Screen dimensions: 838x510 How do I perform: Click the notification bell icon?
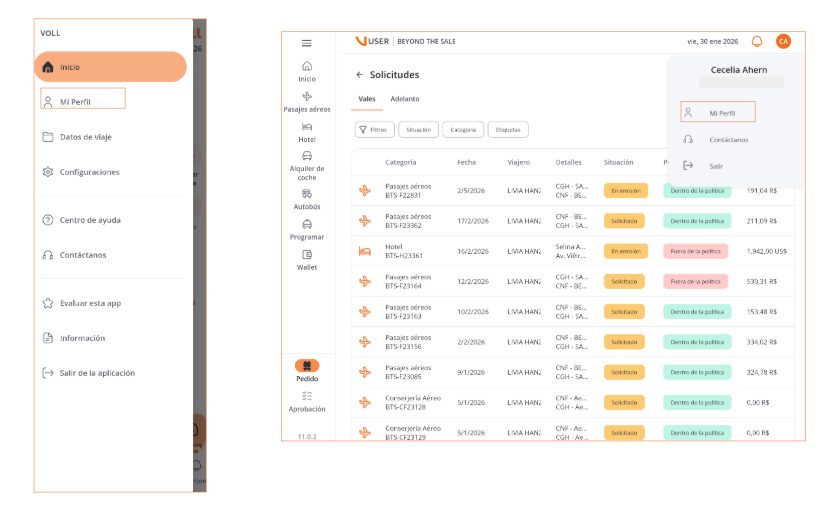click(757, 41)
